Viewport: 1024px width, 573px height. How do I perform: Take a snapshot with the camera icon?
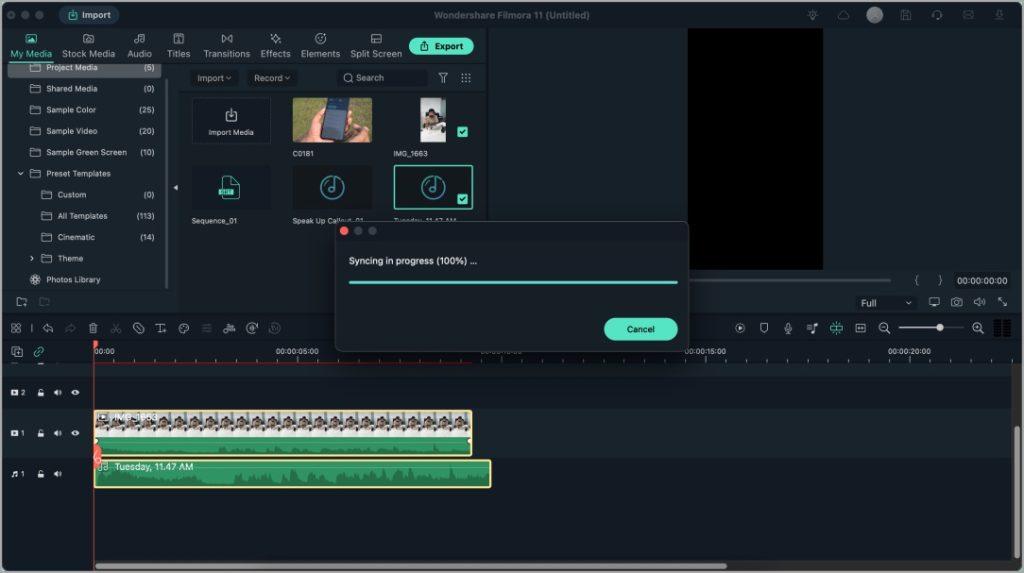click(x=957, y=302)
